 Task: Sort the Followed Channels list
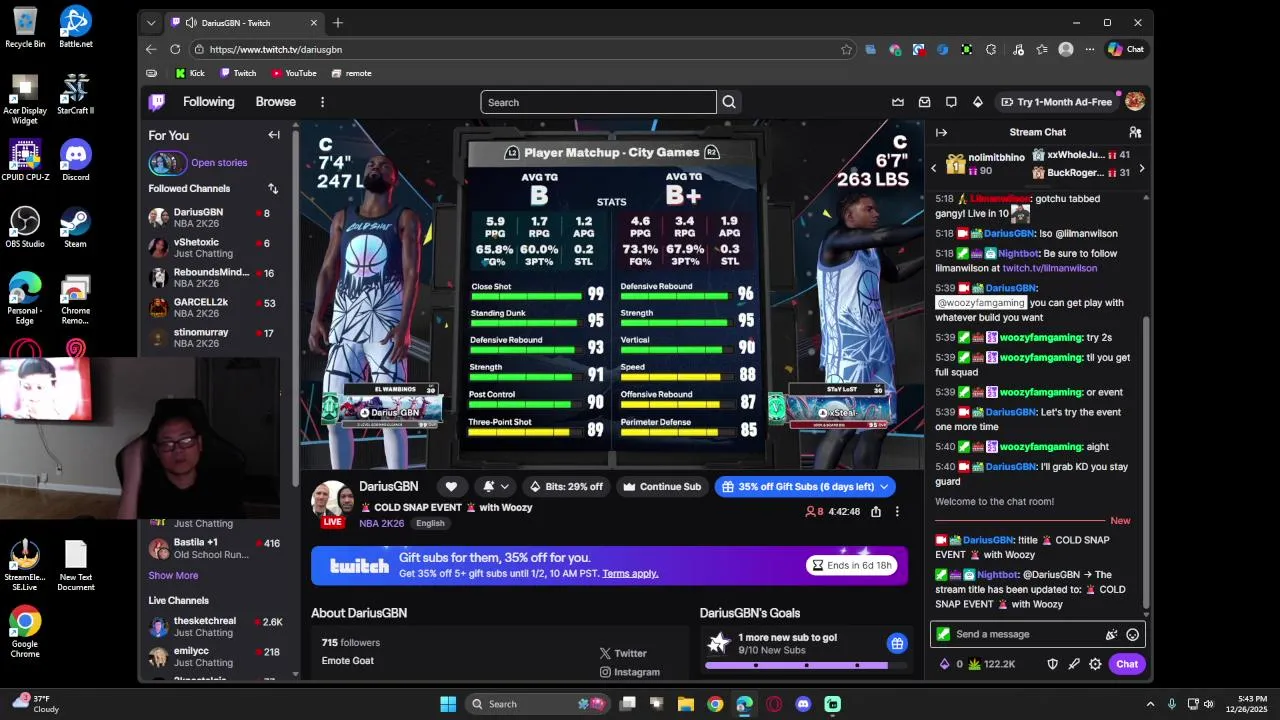pyautogui.click(x=273, y=188)
